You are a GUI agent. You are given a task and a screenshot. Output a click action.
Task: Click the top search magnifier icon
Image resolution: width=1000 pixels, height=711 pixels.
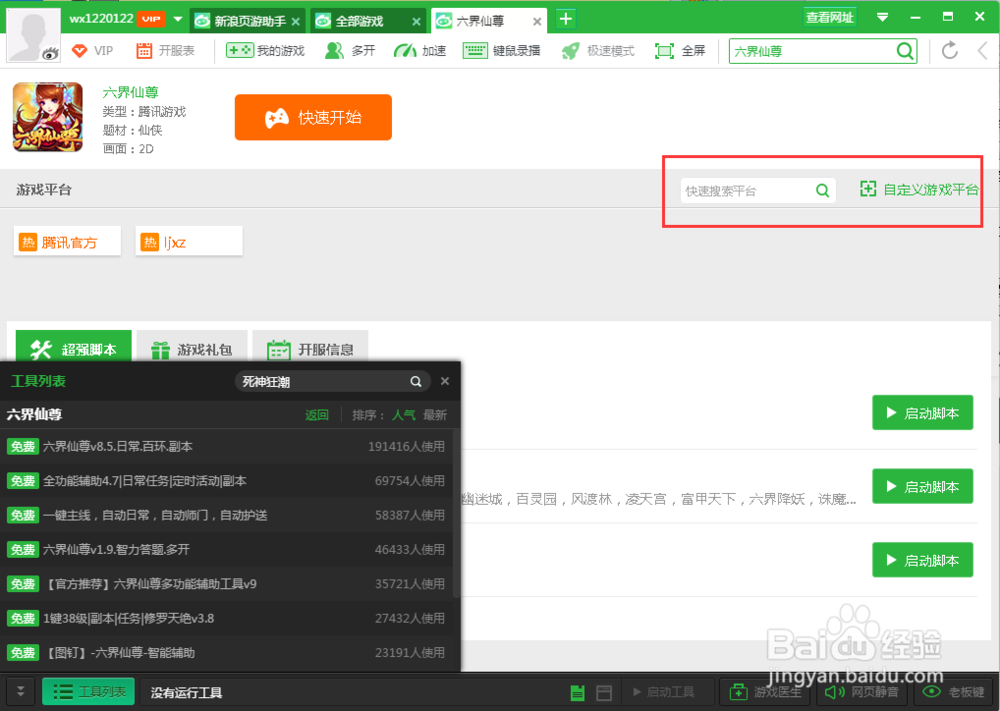tap(905, 51)
